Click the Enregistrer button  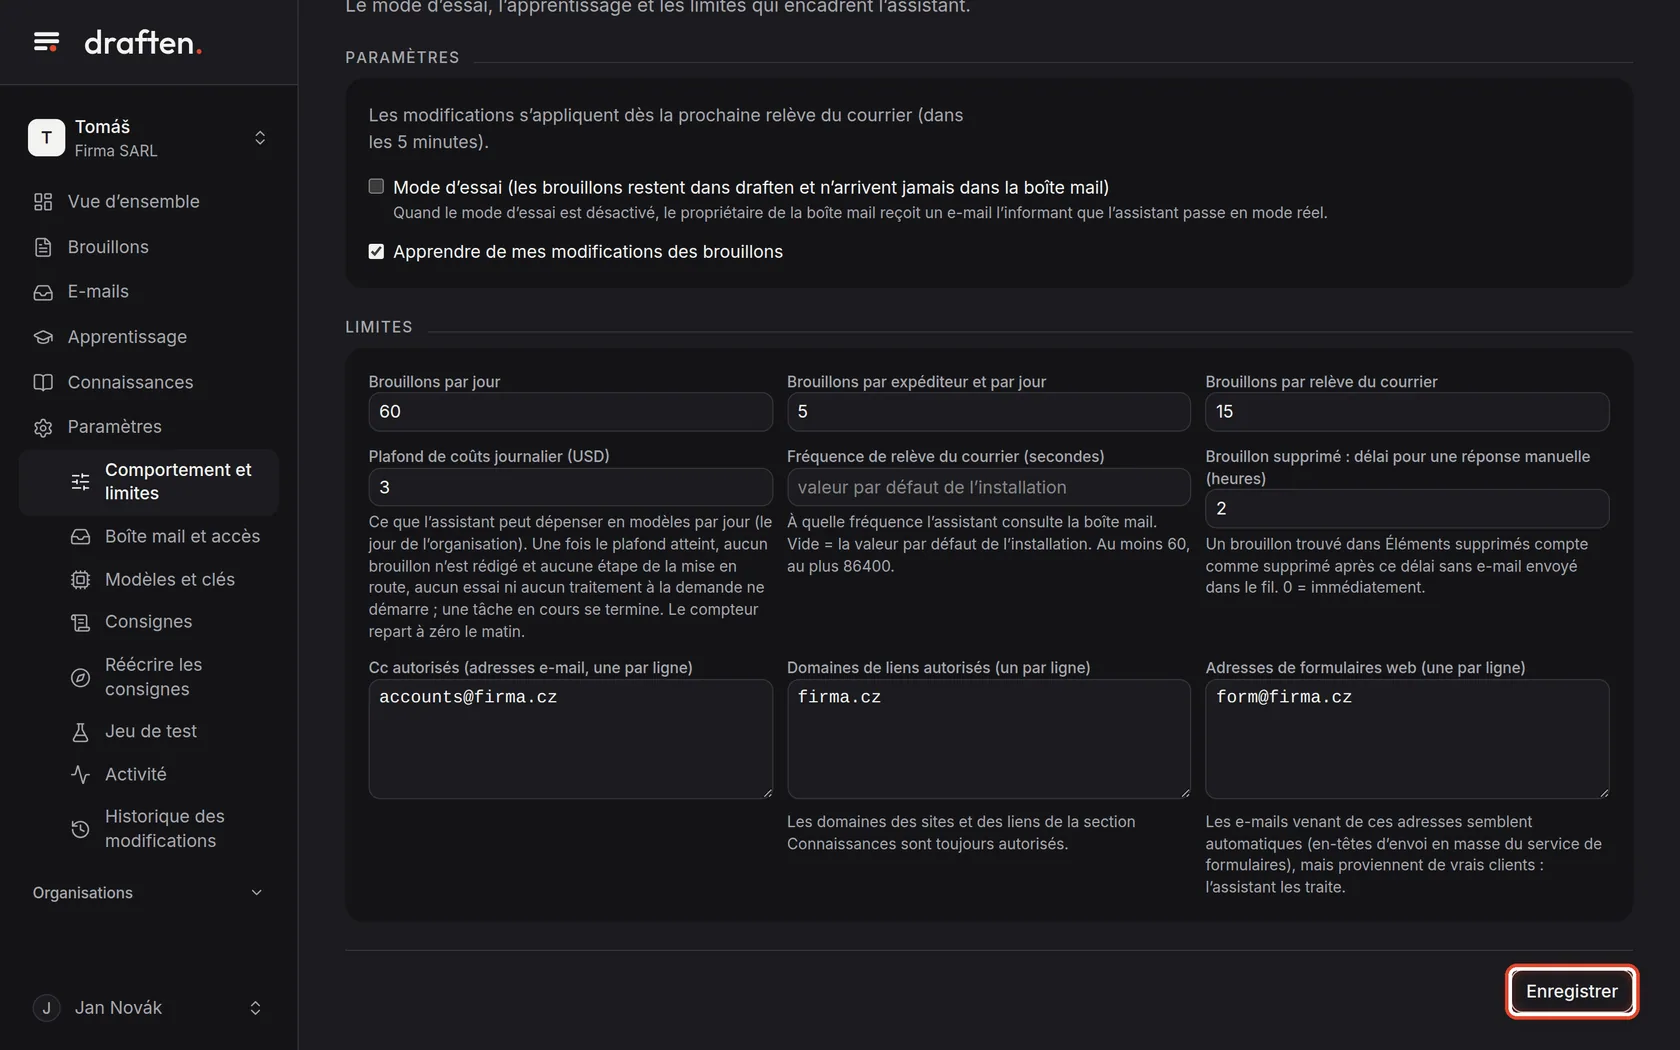pos(1571,991)
